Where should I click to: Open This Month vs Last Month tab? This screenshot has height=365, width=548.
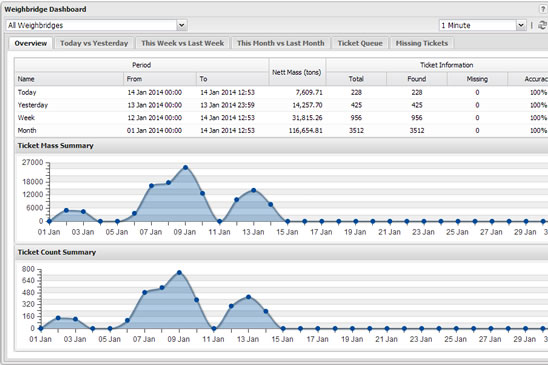[281, 43]
